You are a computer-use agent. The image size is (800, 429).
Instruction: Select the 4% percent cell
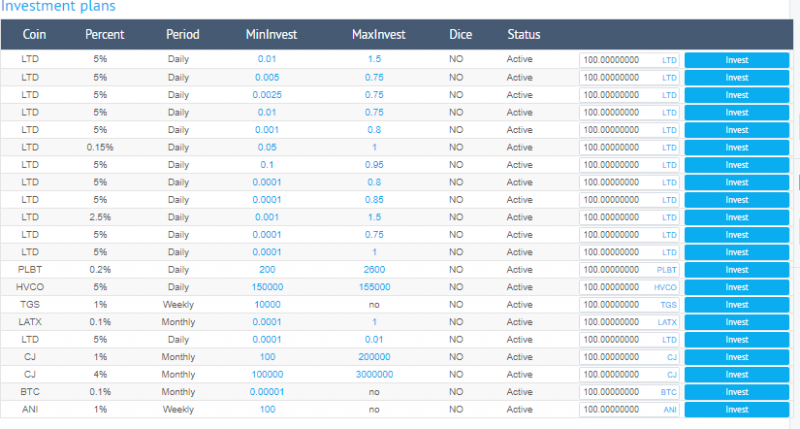100,374
